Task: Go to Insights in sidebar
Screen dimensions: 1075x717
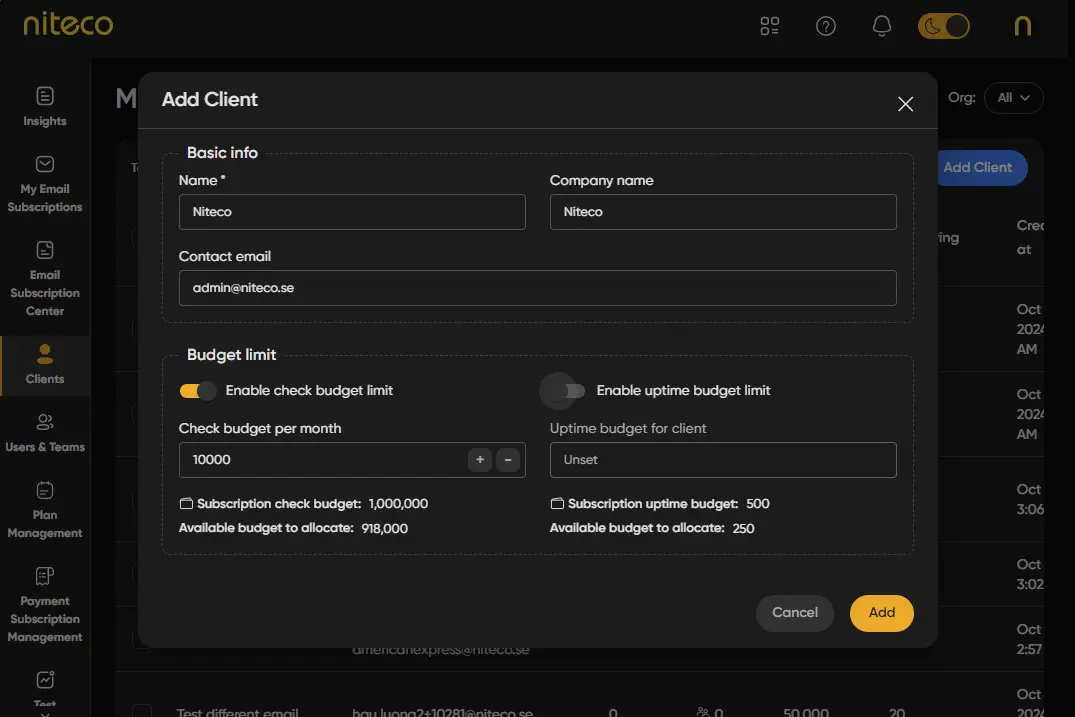Action: [x=45, y=107]
